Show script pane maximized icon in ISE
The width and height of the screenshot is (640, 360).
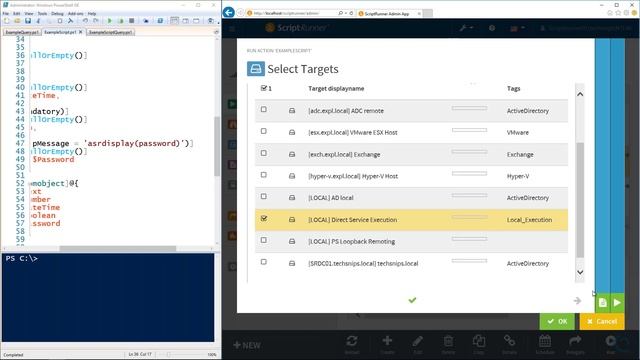pos(196,21)
